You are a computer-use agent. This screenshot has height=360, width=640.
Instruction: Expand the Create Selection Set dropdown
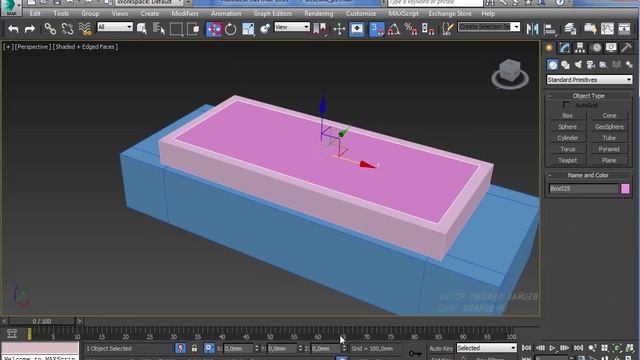[515, 27]
